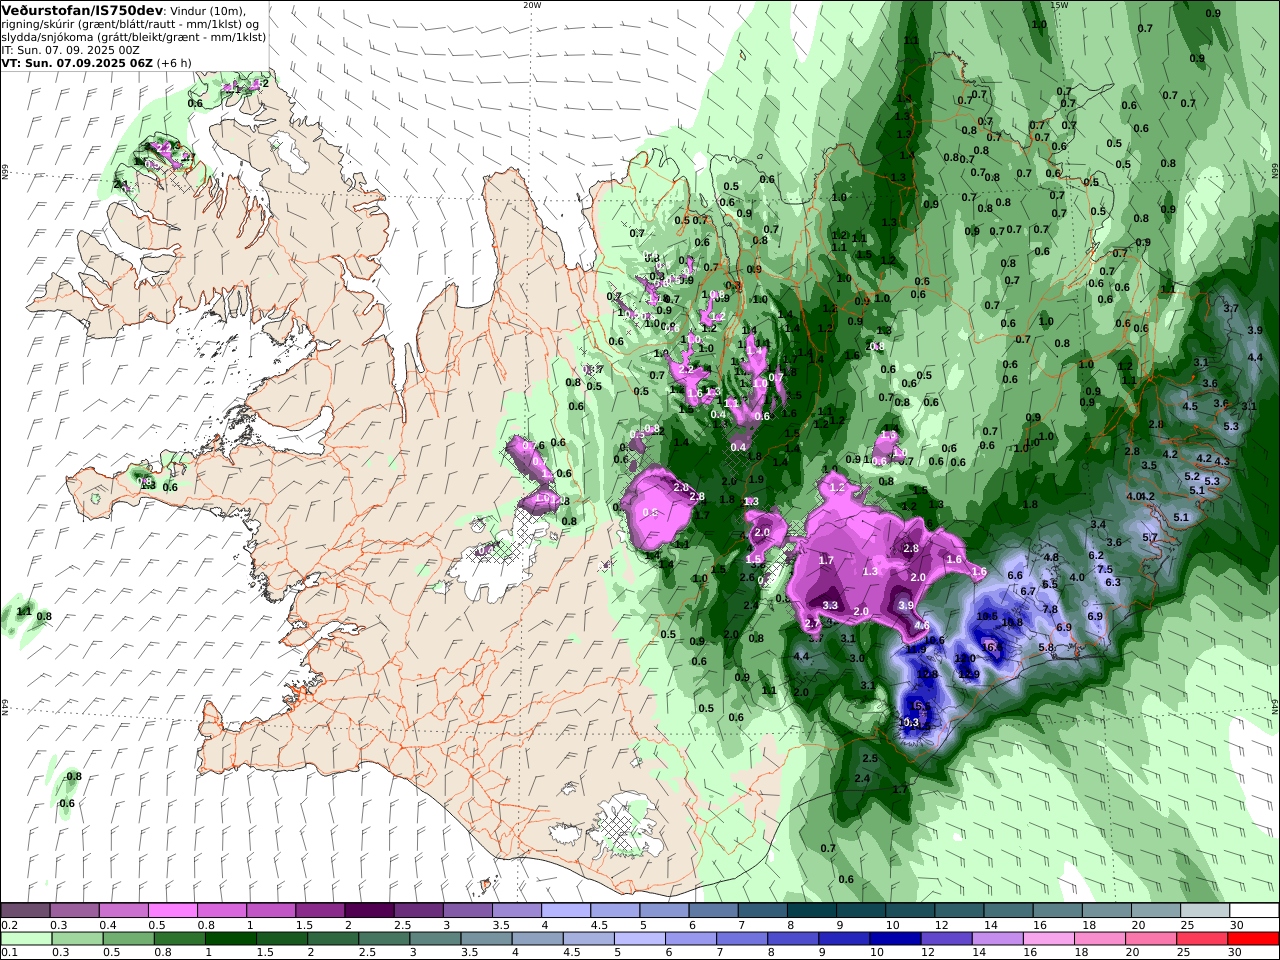Click the valid time 'VT: Sun. 07.09.2025 06Z'
This screenshot has height=960, width=1280.
coord(77,62)
